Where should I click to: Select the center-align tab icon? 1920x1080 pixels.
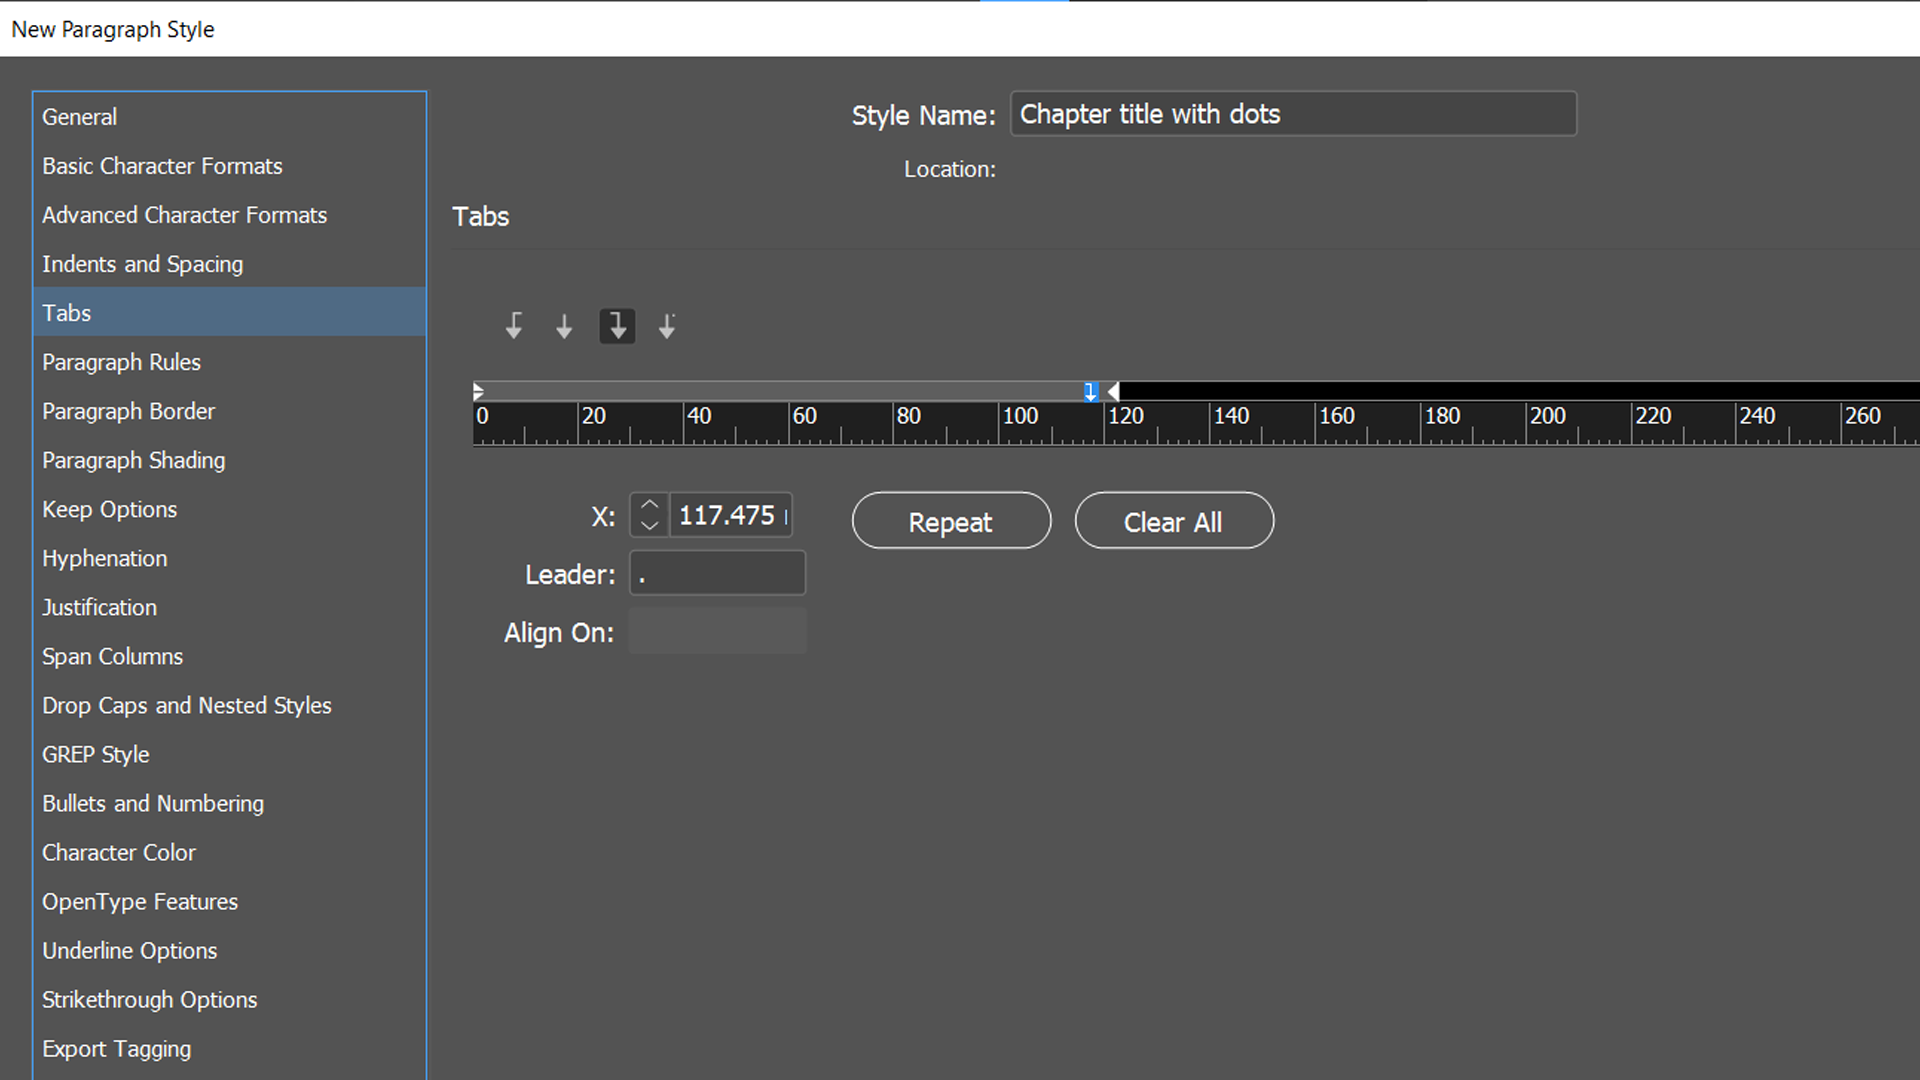point(564,327)
